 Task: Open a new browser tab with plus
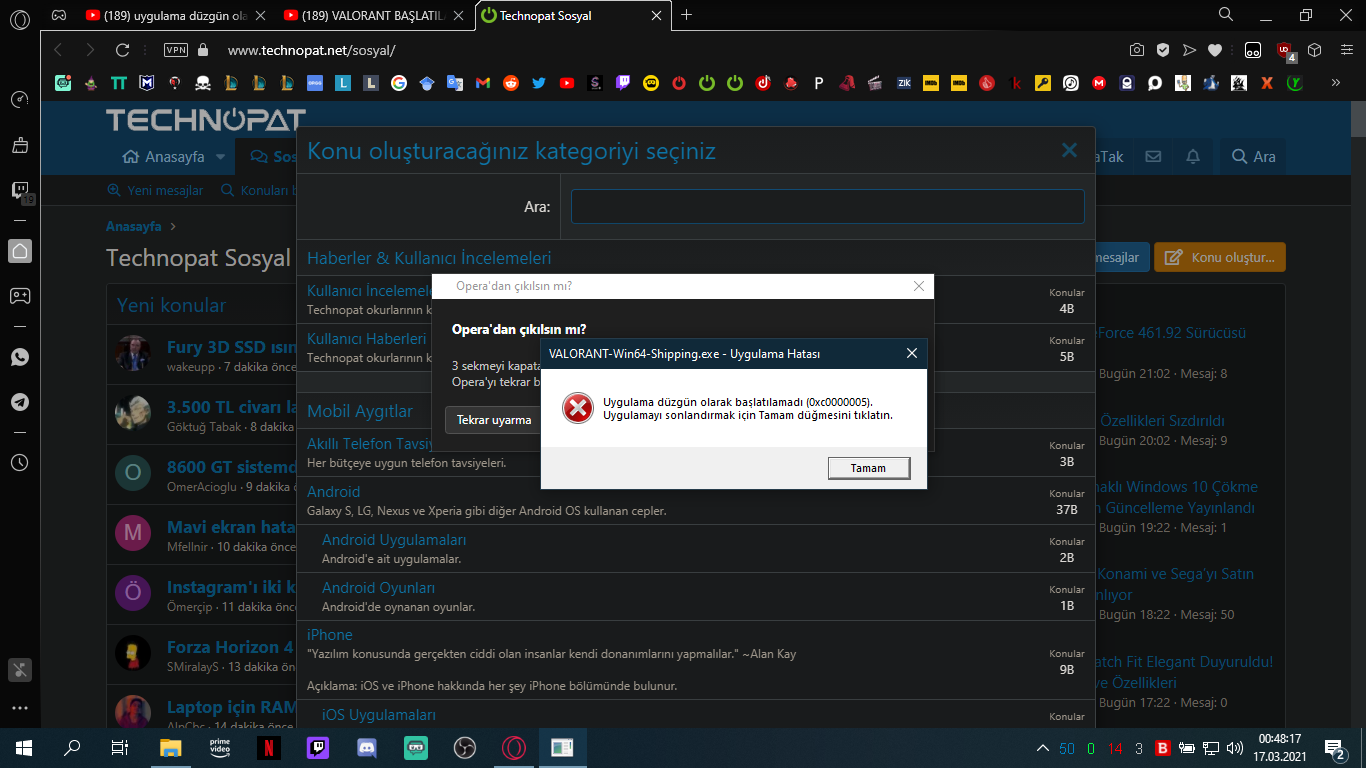(x=686, y=15)
